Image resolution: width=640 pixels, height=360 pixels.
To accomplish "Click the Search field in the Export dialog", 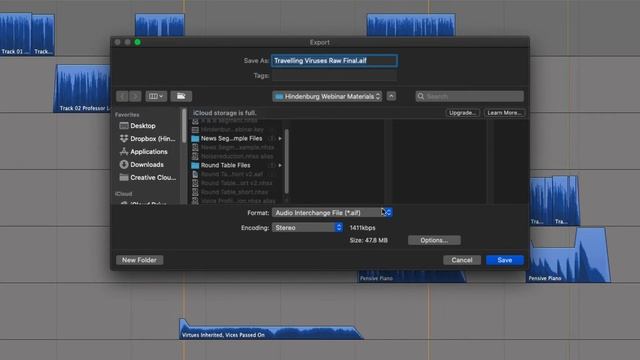I will [469, 96].
